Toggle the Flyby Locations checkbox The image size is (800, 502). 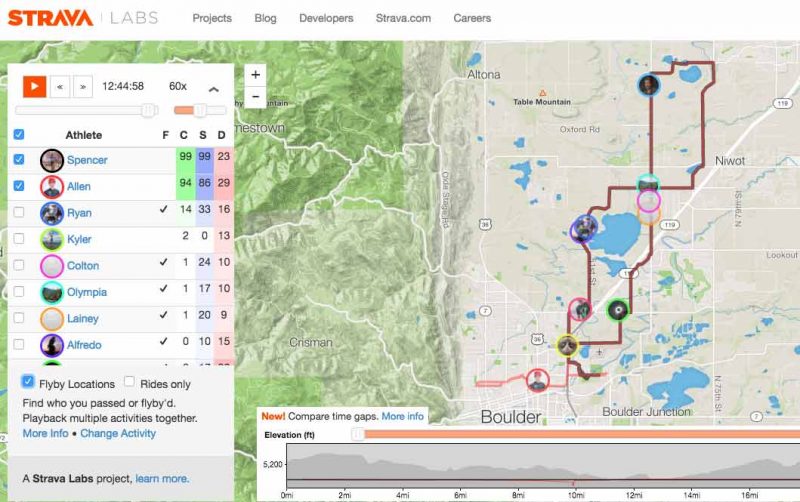coord(28,383)
